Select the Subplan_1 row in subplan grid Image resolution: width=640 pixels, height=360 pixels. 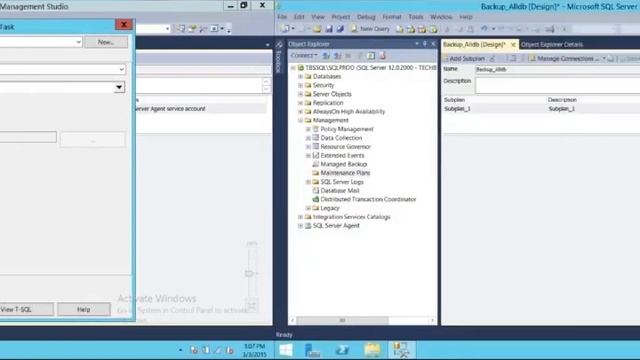(x=541, y=109)
